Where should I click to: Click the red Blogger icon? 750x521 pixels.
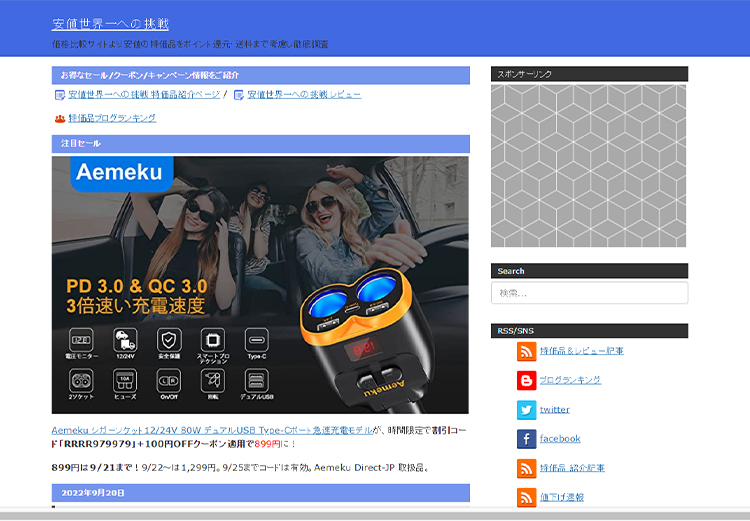pos(526,380)
